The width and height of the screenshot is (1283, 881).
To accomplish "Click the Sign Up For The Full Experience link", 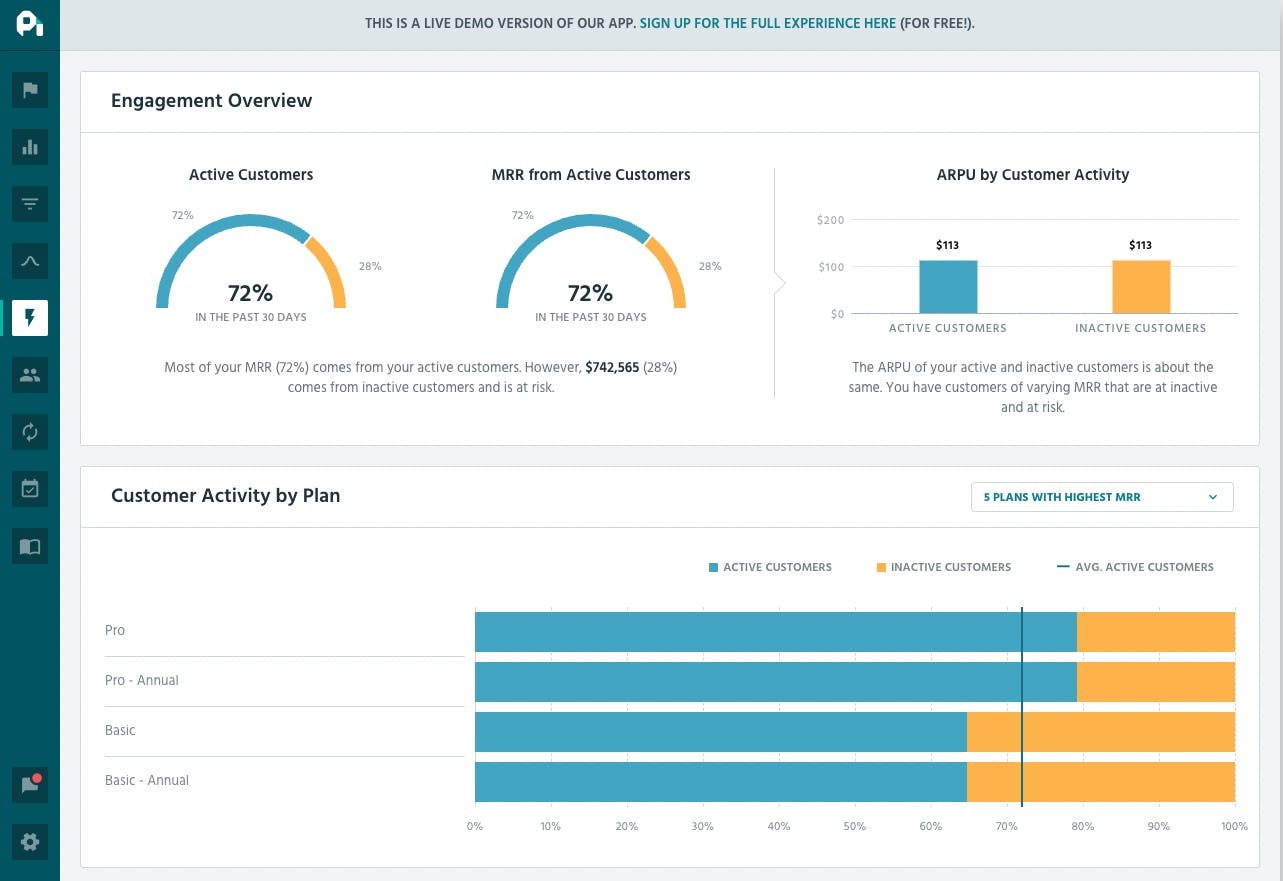I will point(767,23).
